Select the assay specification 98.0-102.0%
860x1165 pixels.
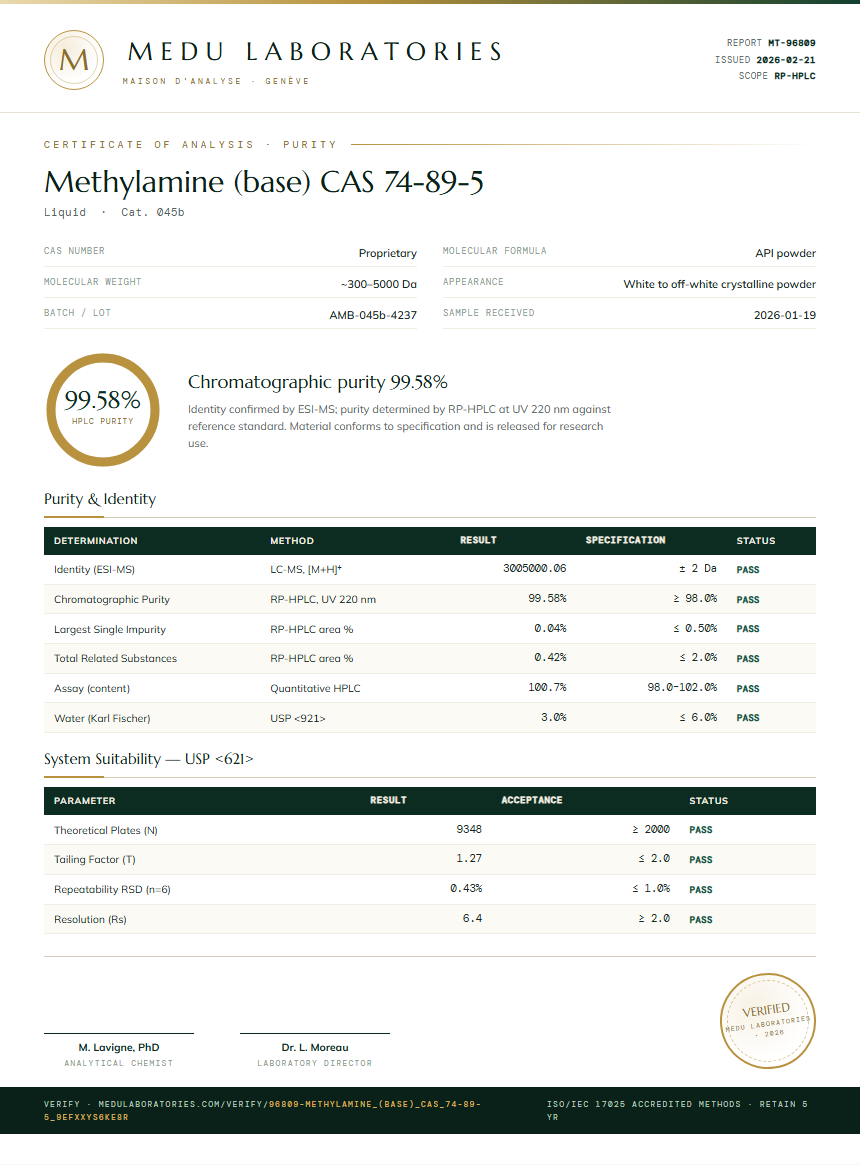(682, 687)
